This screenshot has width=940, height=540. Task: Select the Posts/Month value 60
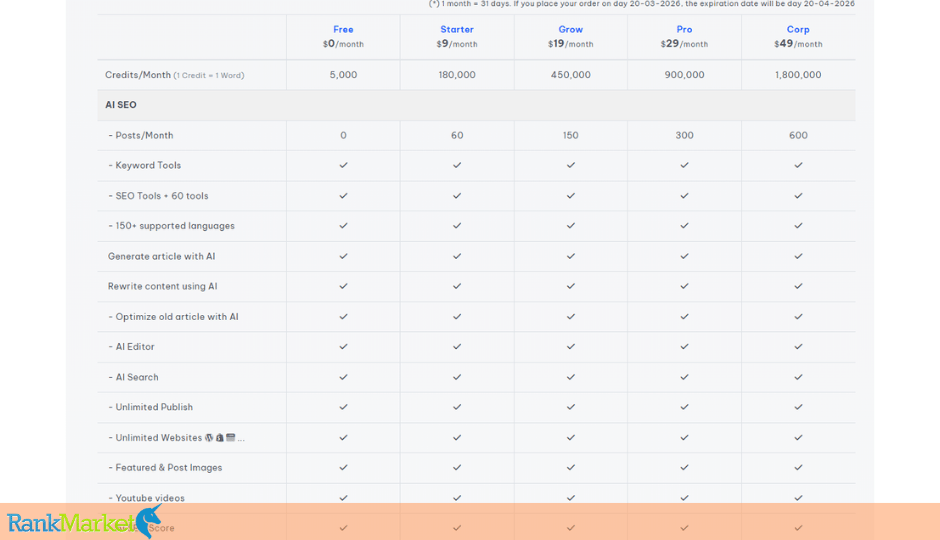(x=457, y=135)
